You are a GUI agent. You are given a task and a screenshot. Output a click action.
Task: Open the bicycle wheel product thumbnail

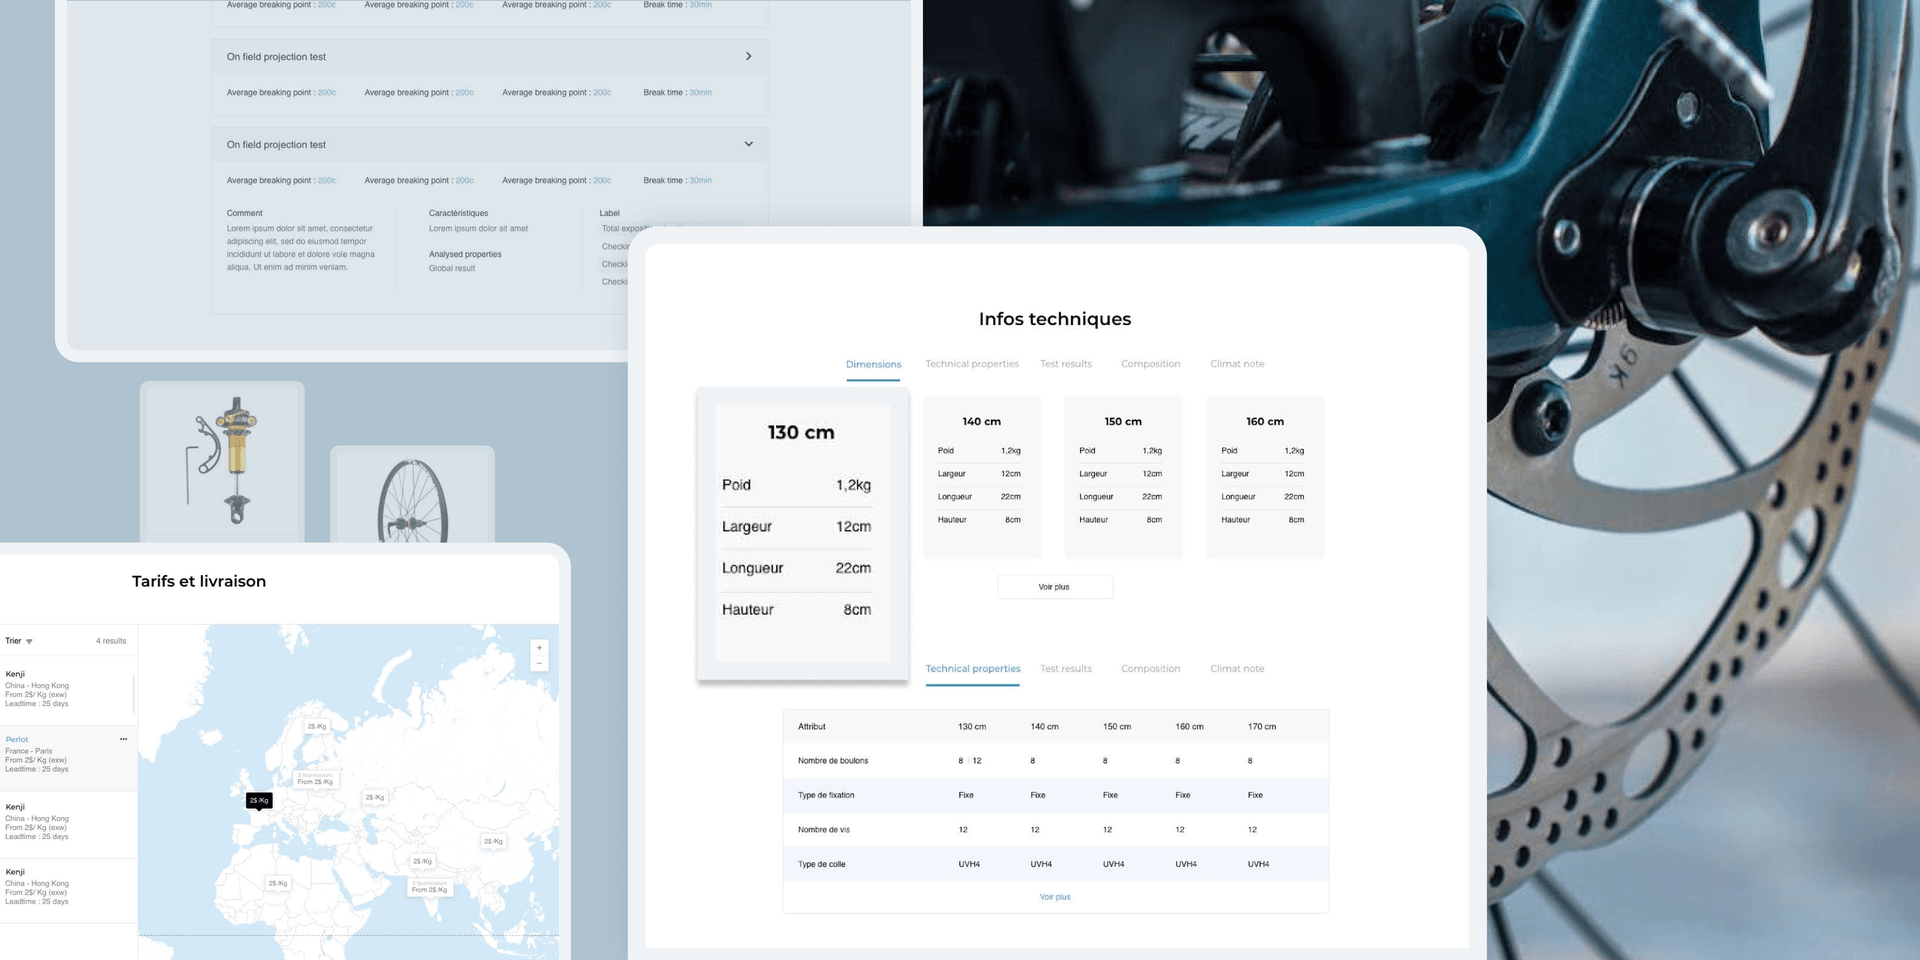click(x=412, y=494)
